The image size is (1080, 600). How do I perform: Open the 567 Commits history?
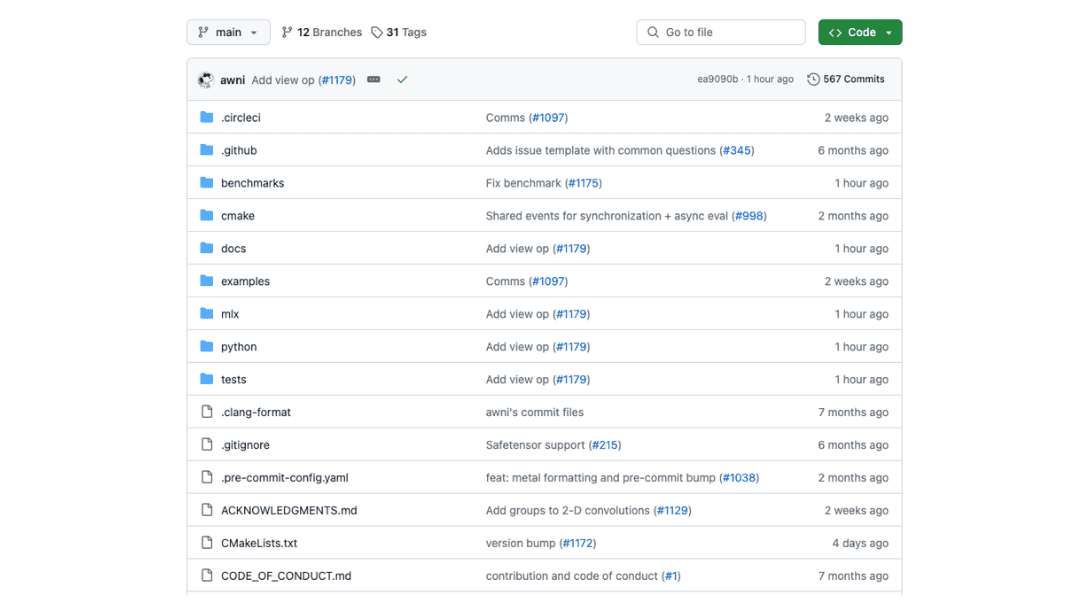pos(846,79)
